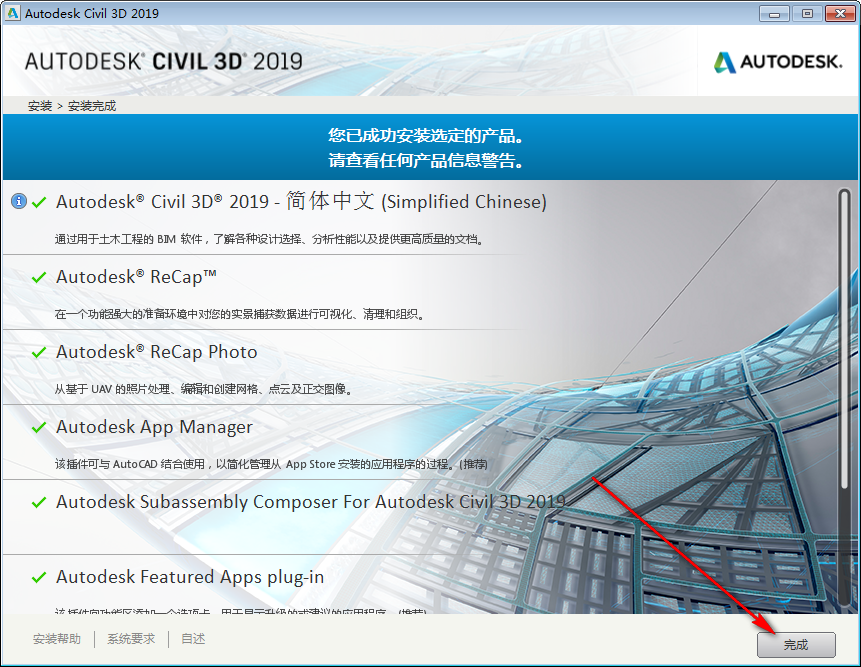Click the Autodesk logo in the header

click(x=778, y=62)
